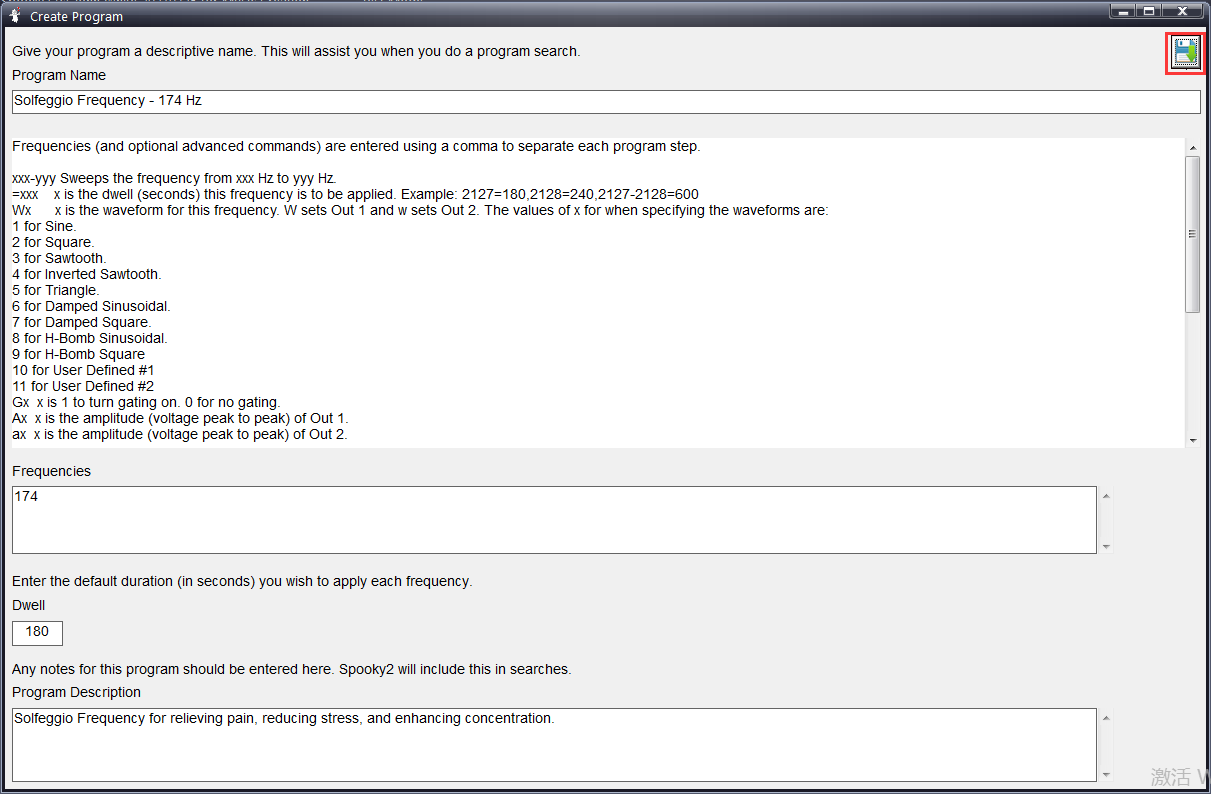The height and width of the screenshot is (794, 1211).
Task: Click the save program floppy disk icon
Action: [x=1186, y=53]
